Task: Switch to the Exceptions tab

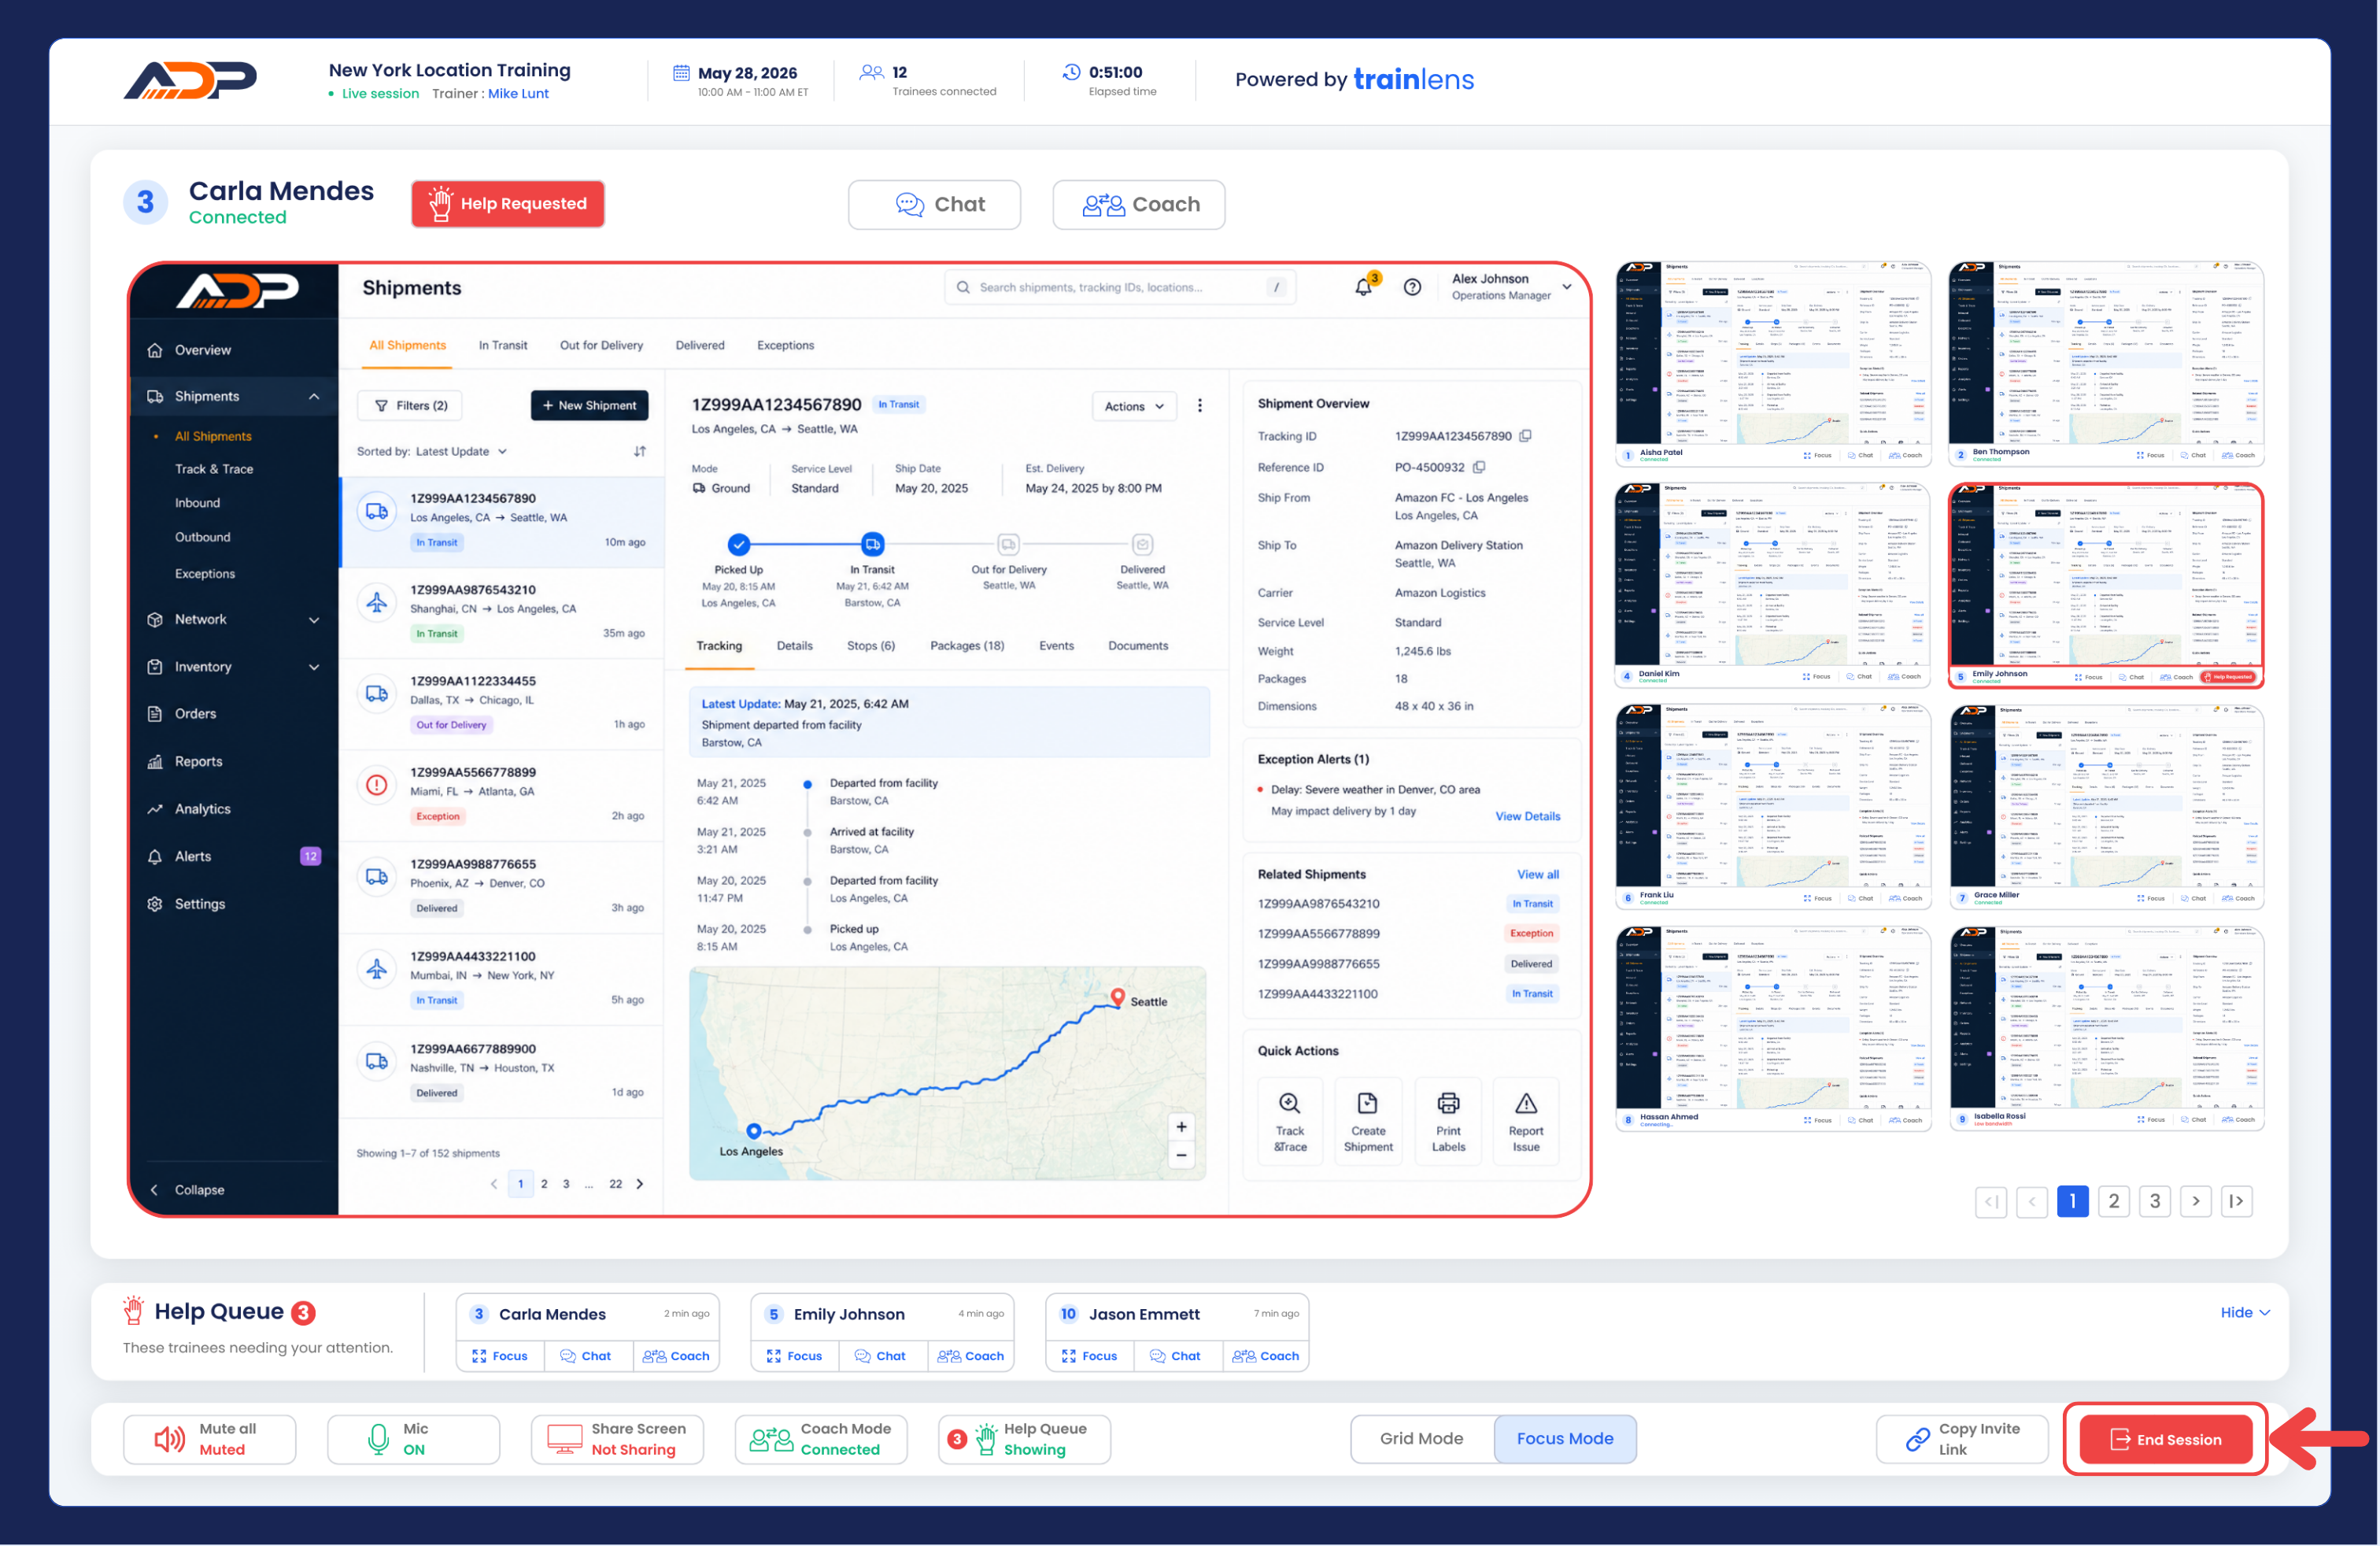Action: point(785,345)
